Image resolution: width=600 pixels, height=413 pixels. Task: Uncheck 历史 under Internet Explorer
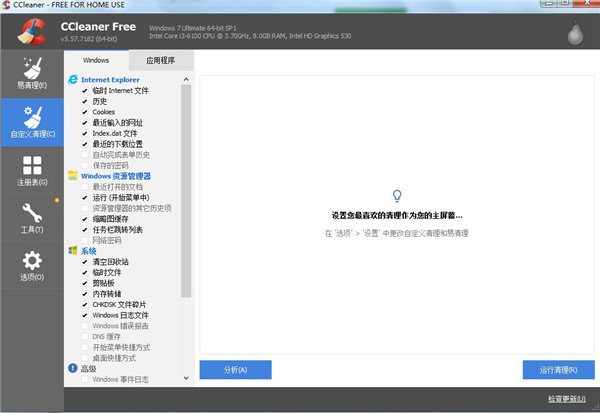click(x=85, y=101)
